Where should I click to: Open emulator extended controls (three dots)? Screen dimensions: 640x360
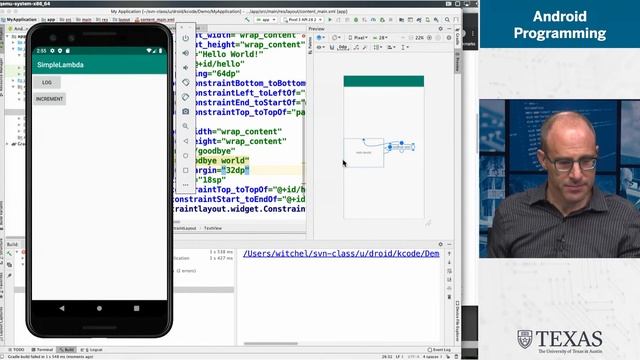186,185
